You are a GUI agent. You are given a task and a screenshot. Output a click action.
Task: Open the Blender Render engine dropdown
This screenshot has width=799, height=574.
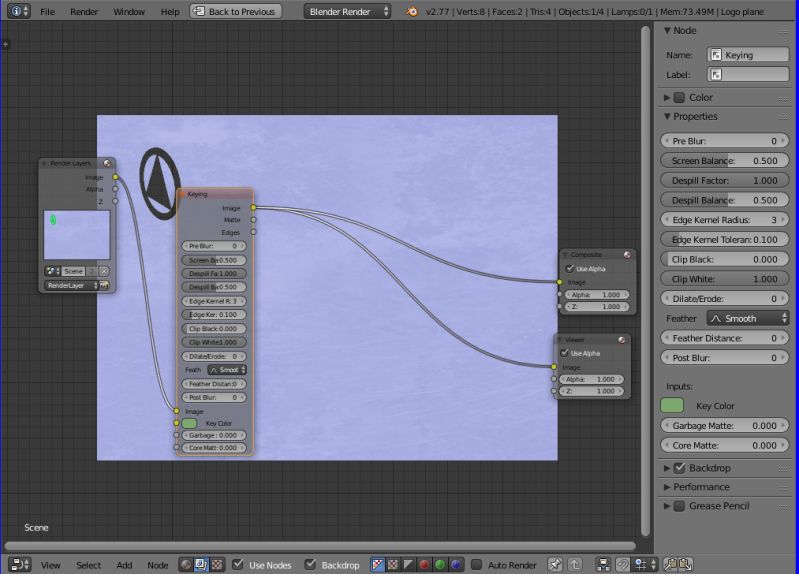click(347, 11)
